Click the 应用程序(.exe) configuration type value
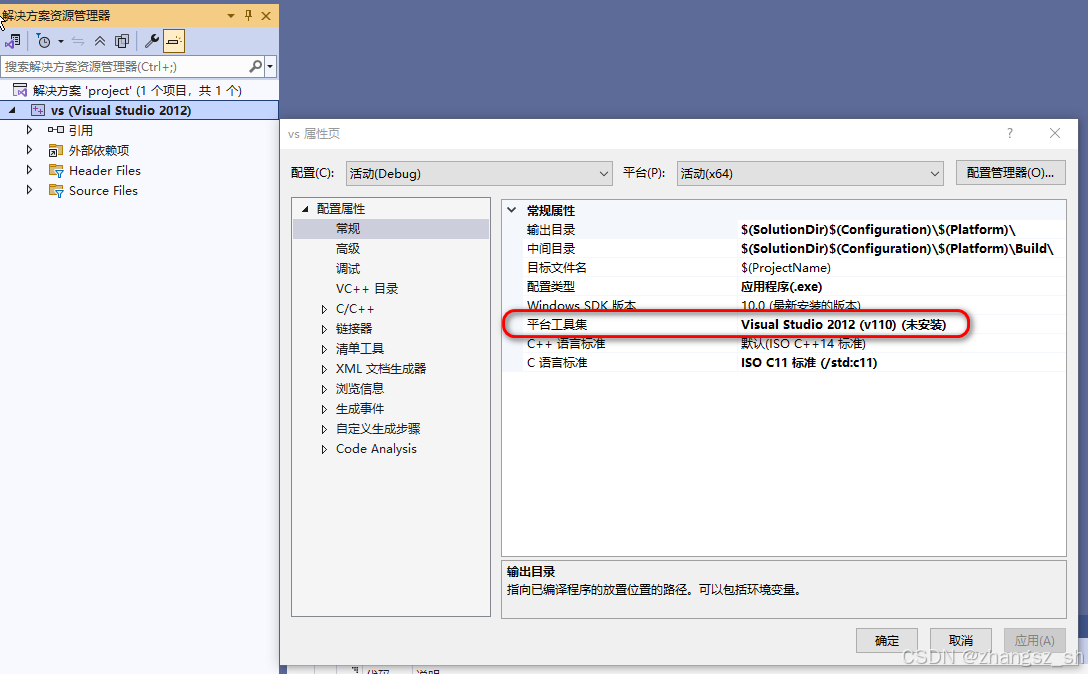Viewport: 1088px width, 674px height. coord(781,287)
